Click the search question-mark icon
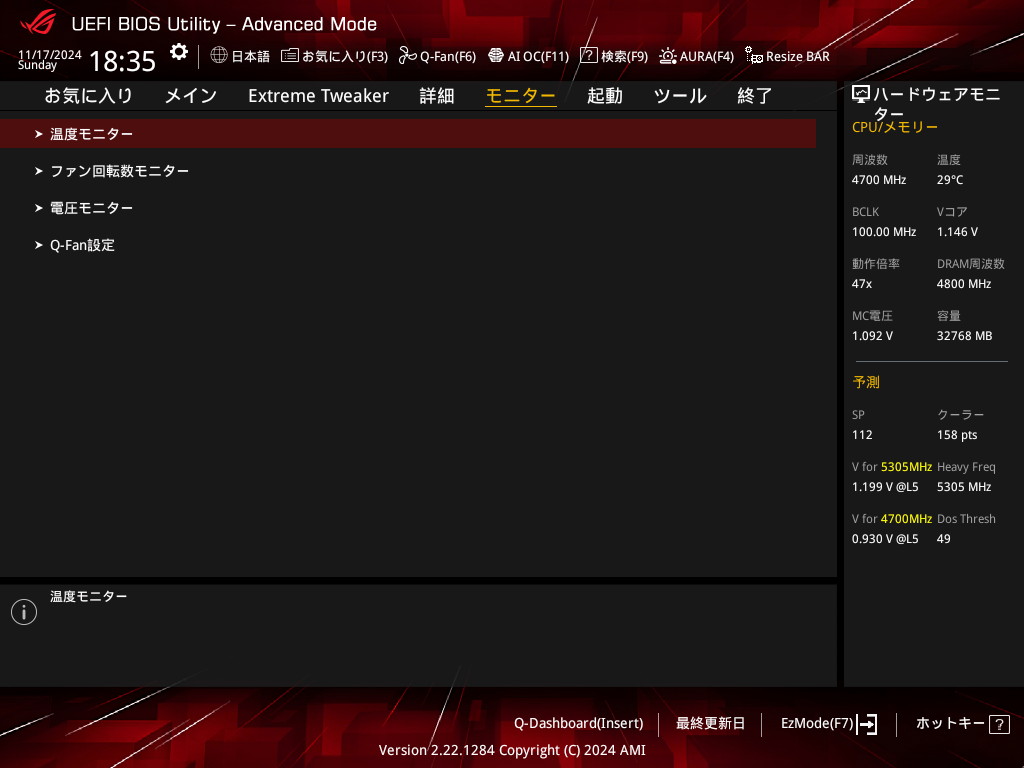This screenshot has height=768, width=1024. pos(588,55)
